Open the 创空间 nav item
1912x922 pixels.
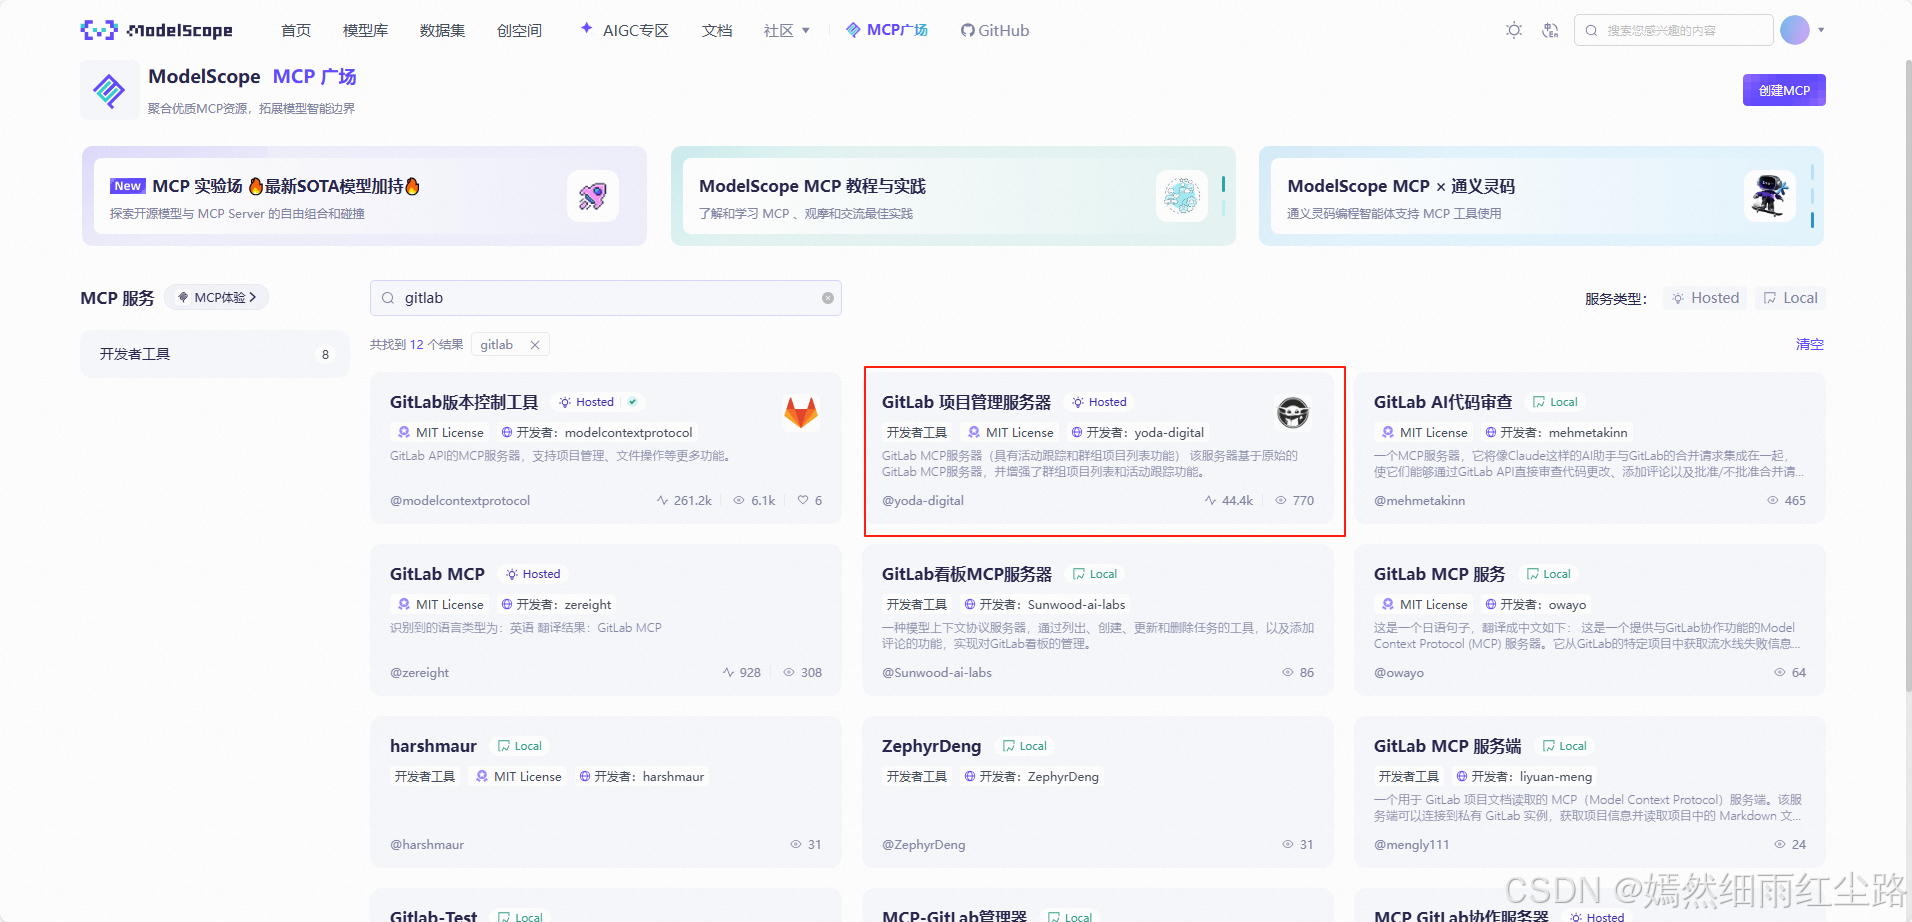(x=519, y=30)
